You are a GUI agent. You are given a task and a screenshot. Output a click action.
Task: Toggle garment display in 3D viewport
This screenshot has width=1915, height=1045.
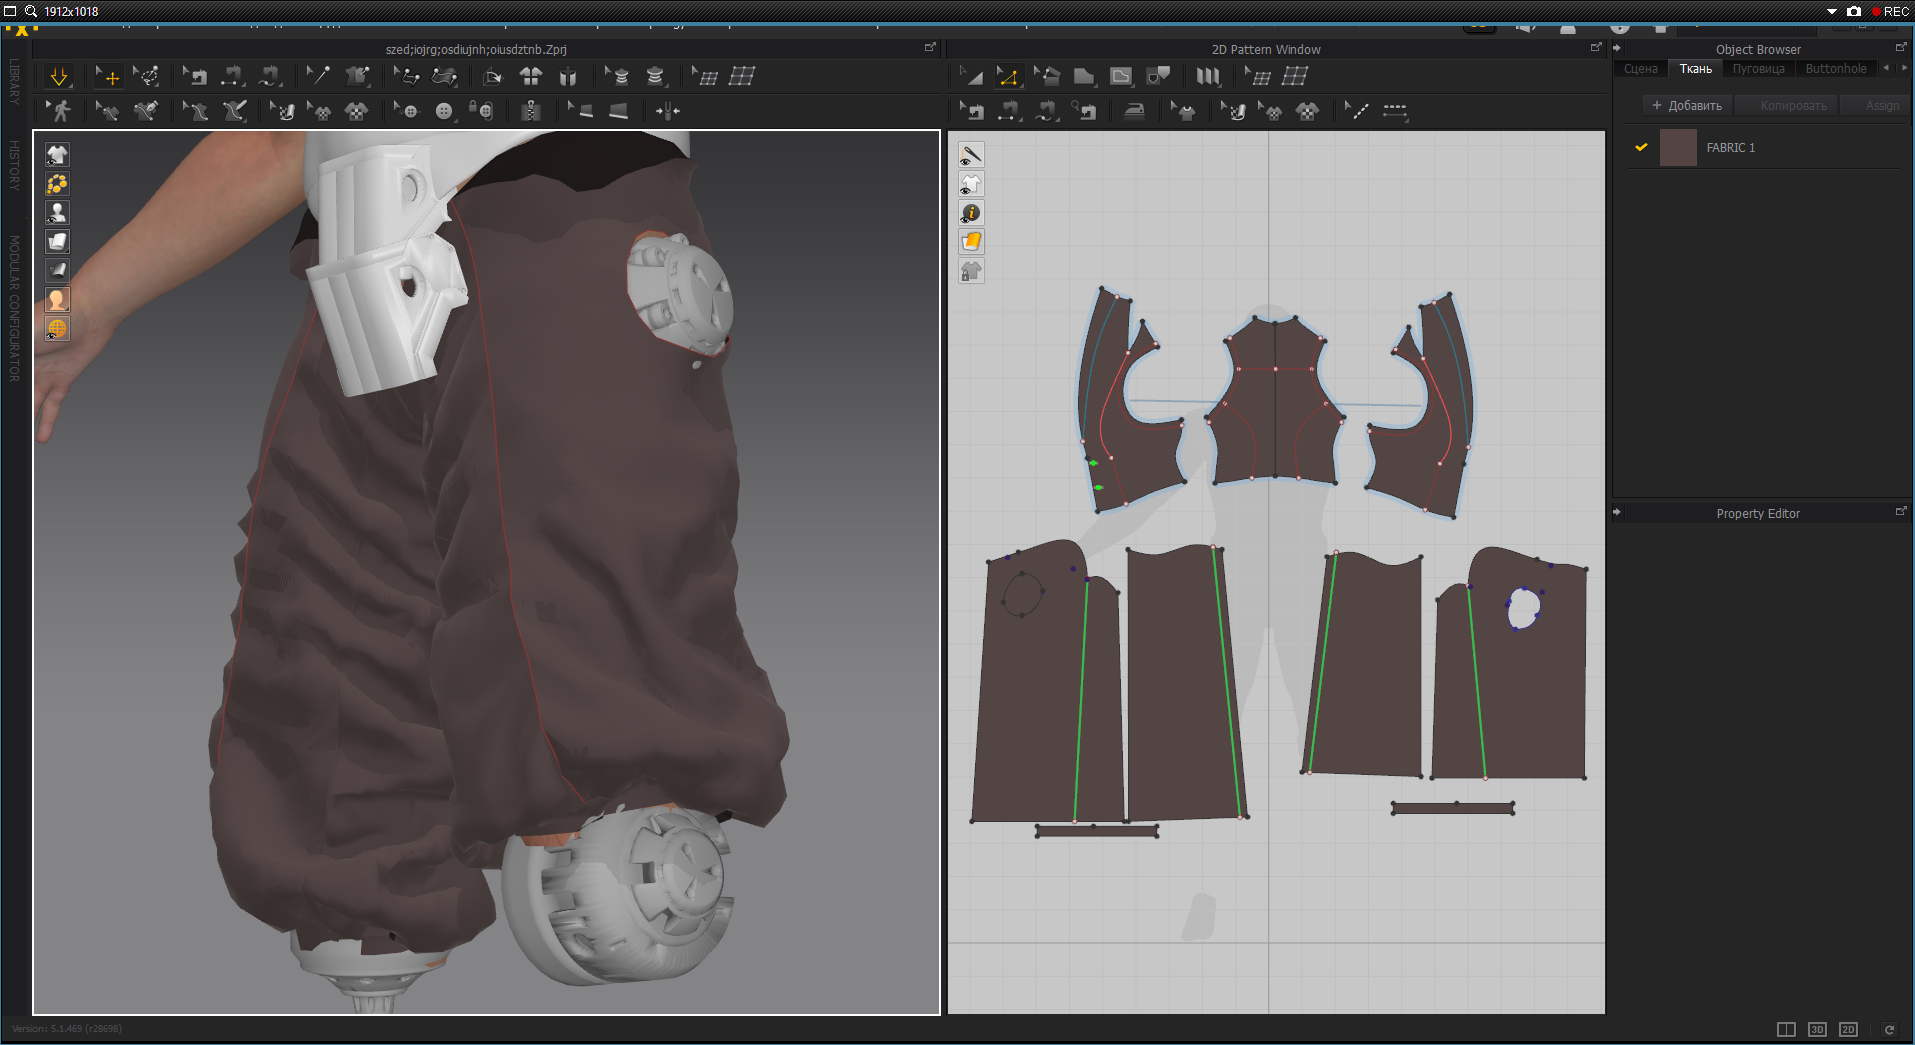[57, 154]
